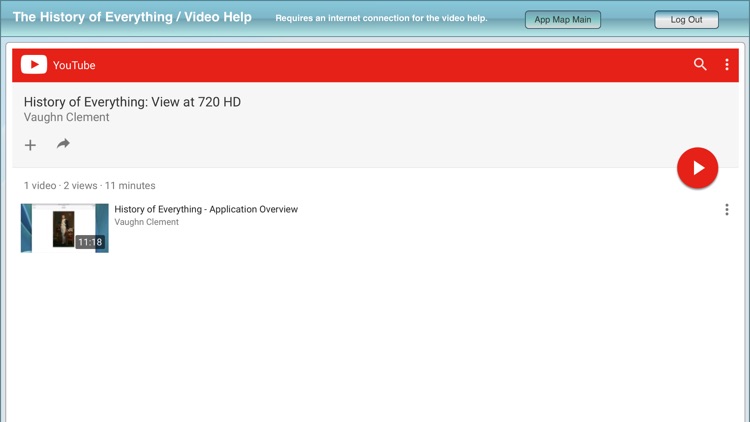This screenshot has width=750, height=422.
Task: Open Vaughn Clement link under the video title
Action: pos(146,222)
